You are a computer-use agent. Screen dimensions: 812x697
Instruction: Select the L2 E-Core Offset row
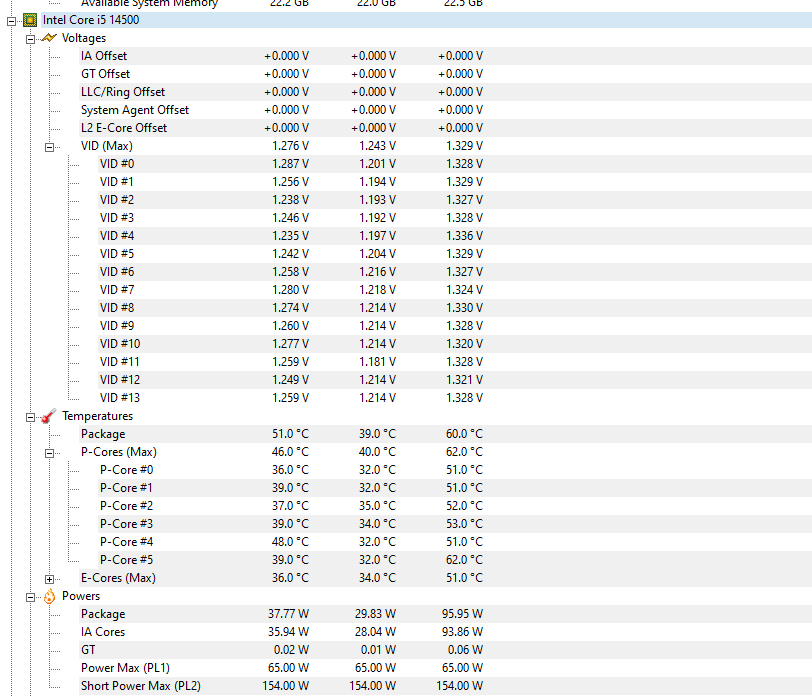click(x=445, y=128)
